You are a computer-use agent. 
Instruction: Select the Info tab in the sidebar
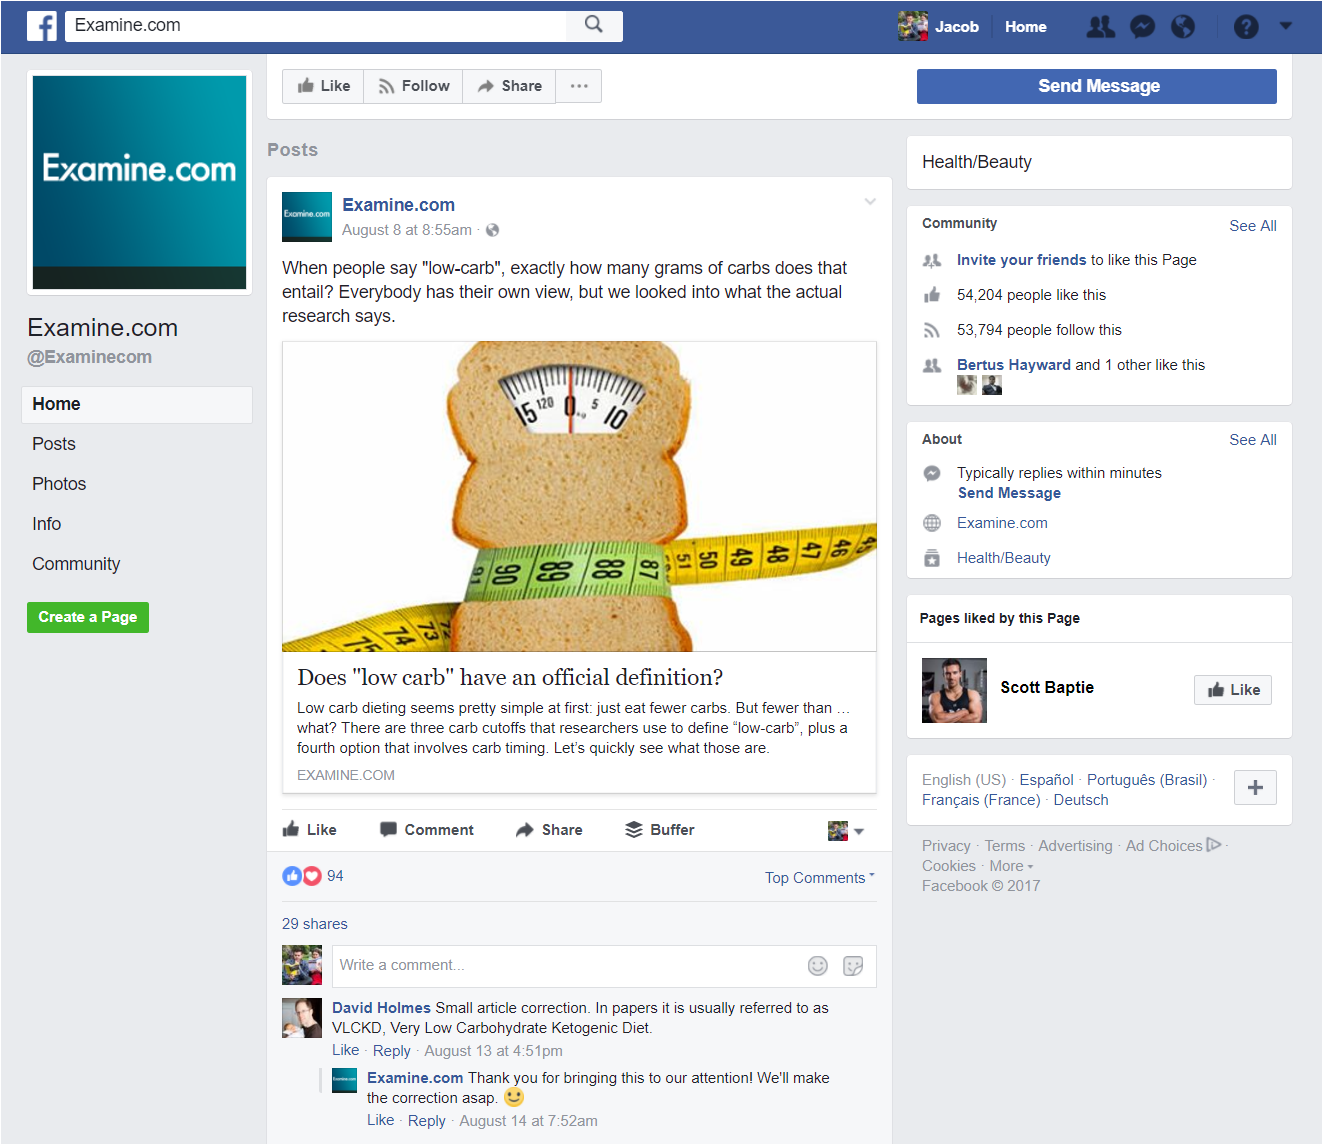tap(46, 524)
